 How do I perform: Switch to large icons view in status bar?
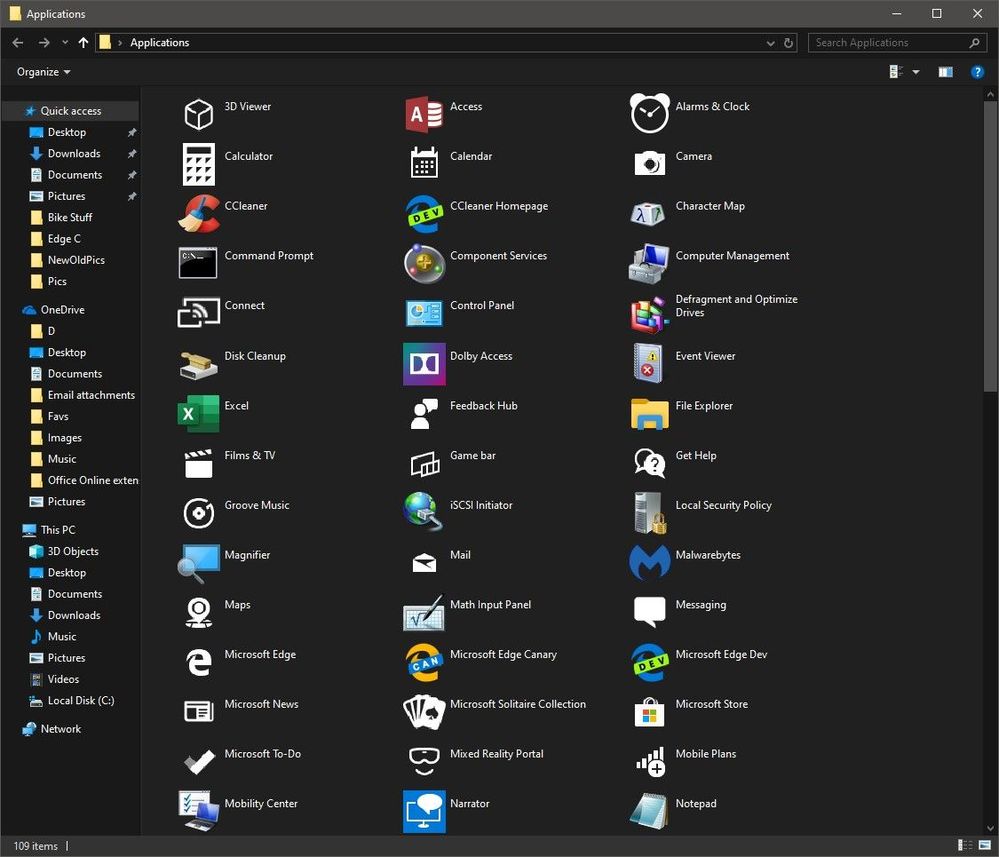pos(983,846)
